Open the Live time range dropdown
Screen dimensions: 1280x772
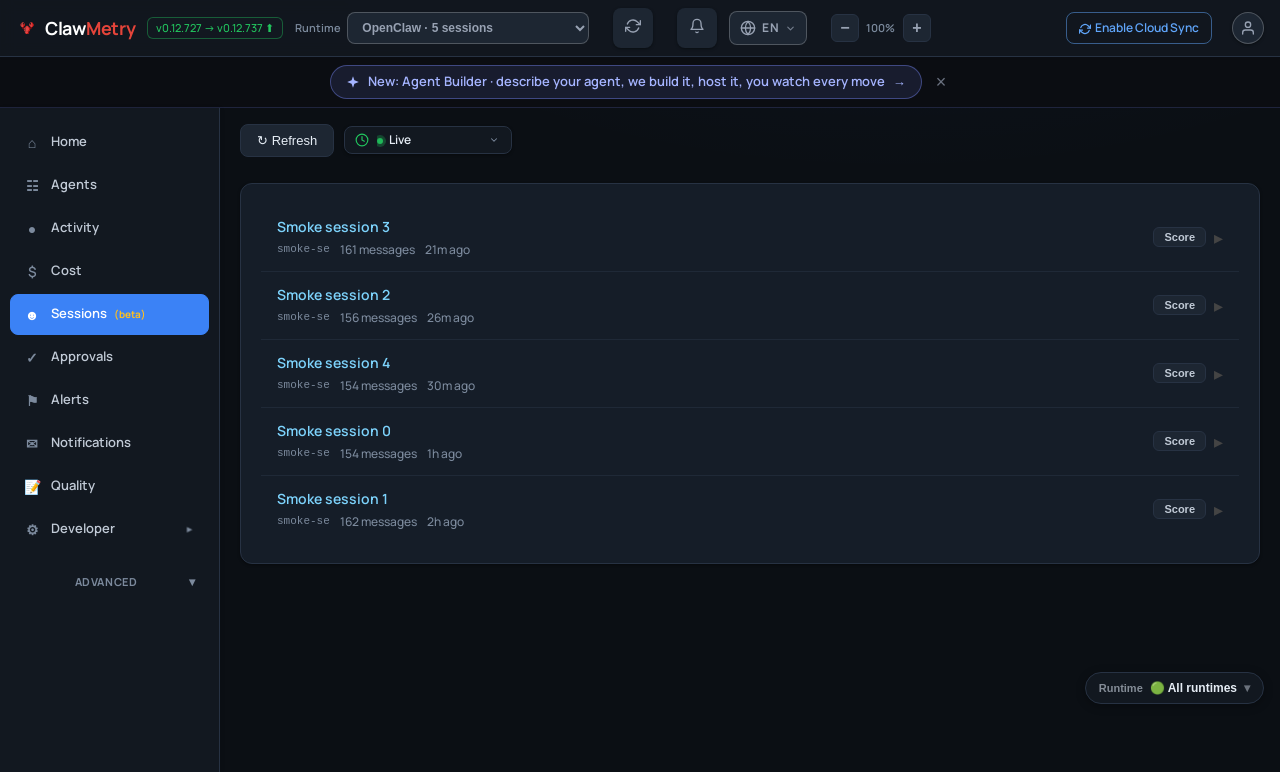[x=428, y=140]
